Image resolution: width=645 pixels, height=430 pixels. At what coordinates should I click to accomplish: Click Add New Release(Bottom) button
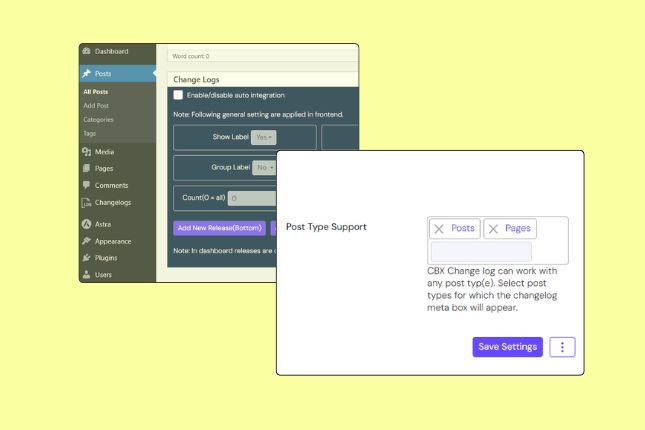pyautogui.click(x=219, y=228)
